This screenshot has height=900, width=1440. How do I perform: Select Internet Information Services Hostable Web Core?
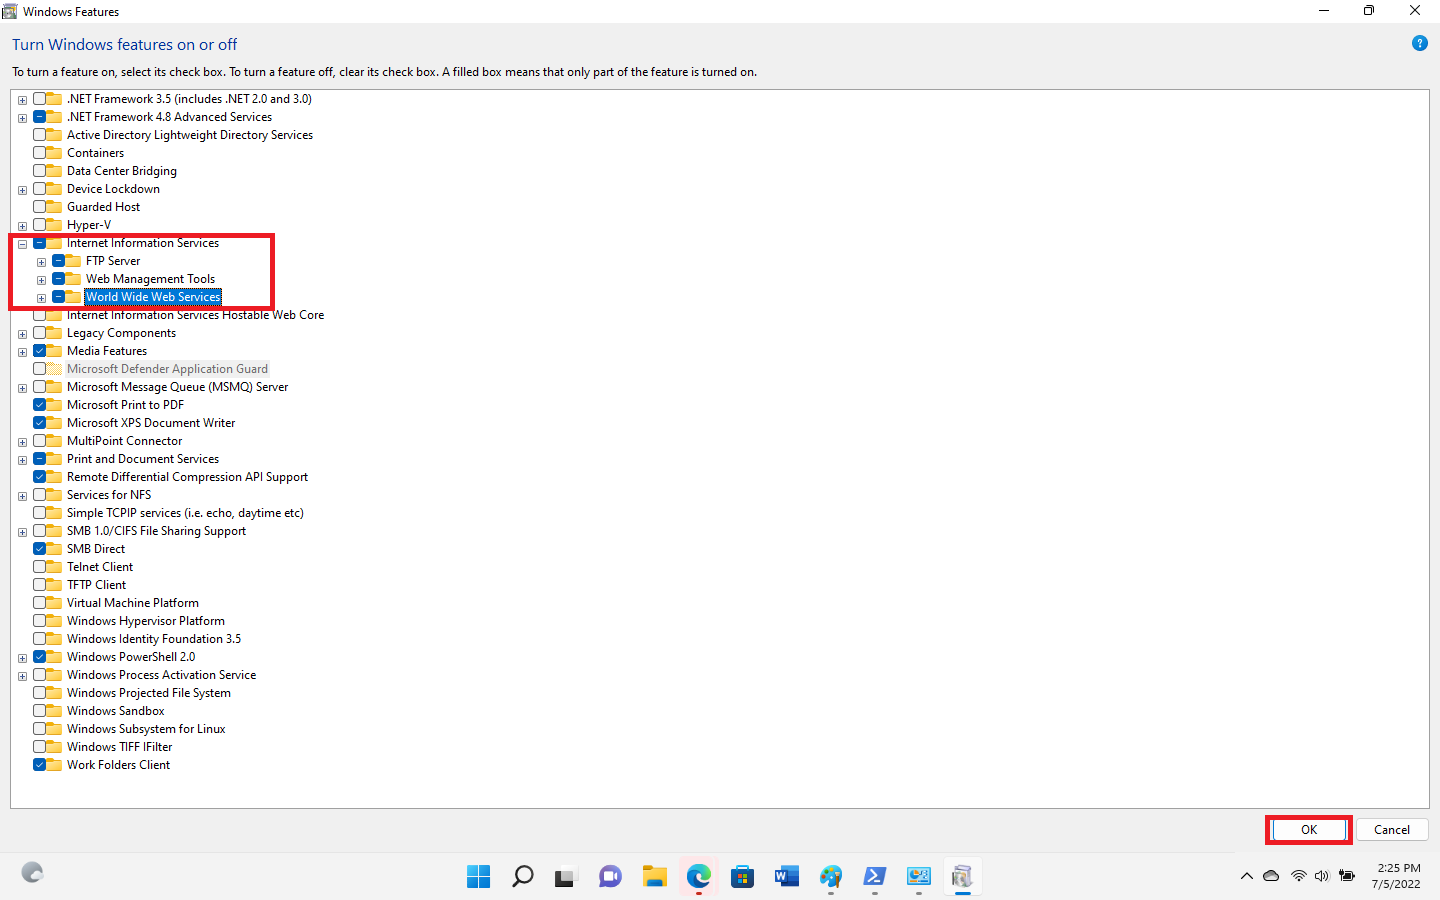coord(196,315)
